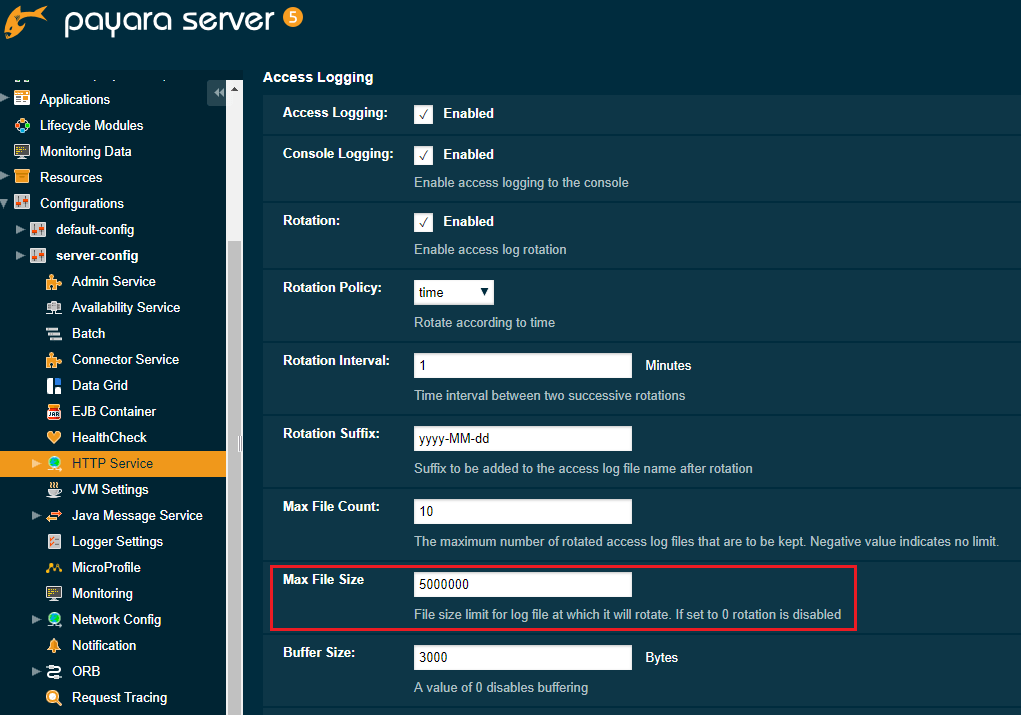Open the EJB Container settings
The width and height of the screenshot is (1021, 715).
[113, 411]
